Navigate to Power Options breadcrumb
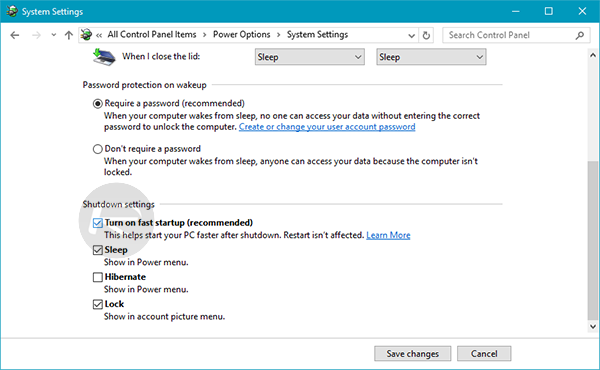 pyautogui.click(x=241, y=34)
